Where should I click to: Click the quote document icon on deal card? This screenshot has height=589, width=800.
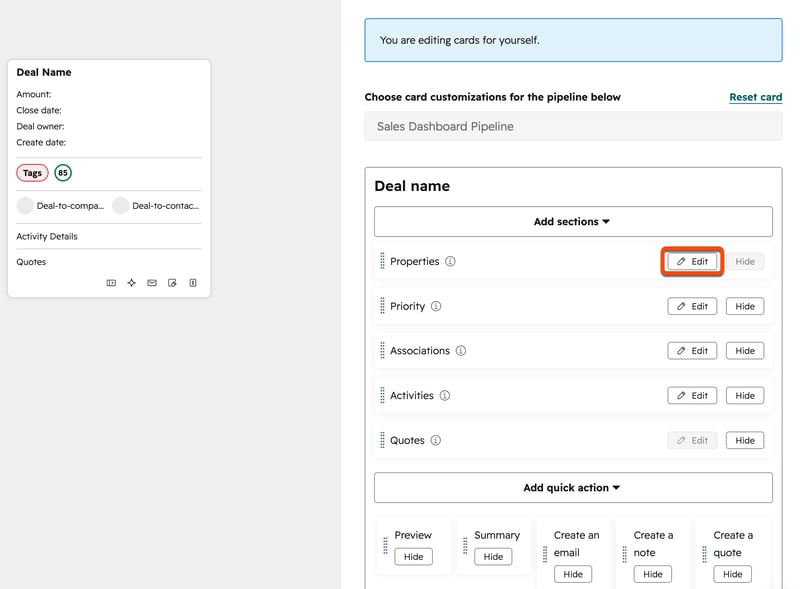[193, 283]
